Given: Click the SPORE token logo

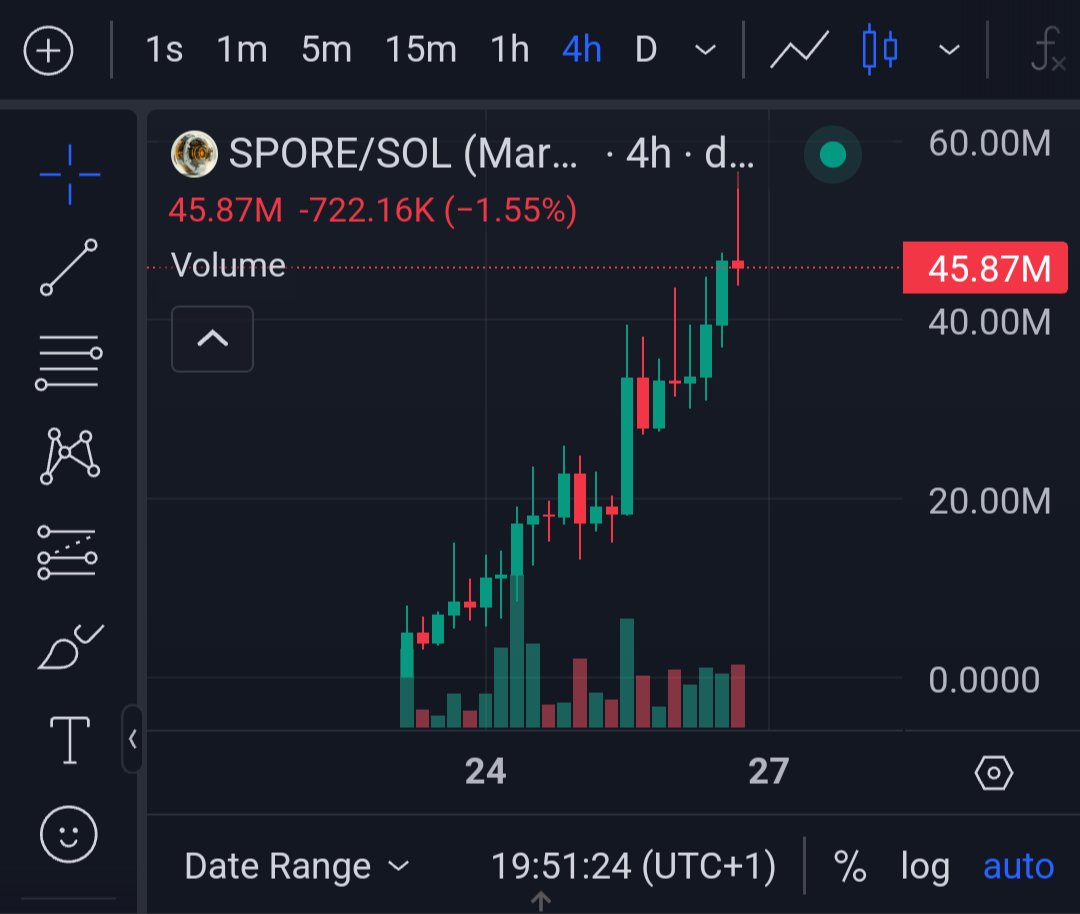Looking at the screenshot, I should point(194,154).
